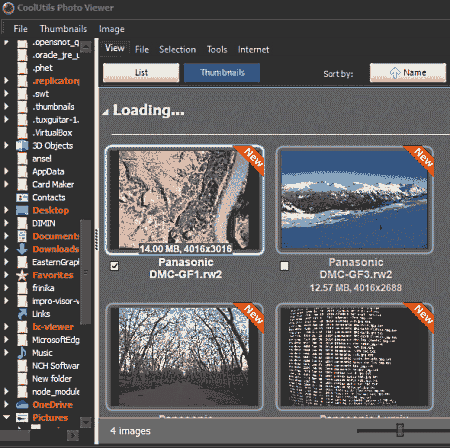The width and height of the screenshot is (450, 448).
Task: Click the .phet folder icon
Action: tap(22, 68)
